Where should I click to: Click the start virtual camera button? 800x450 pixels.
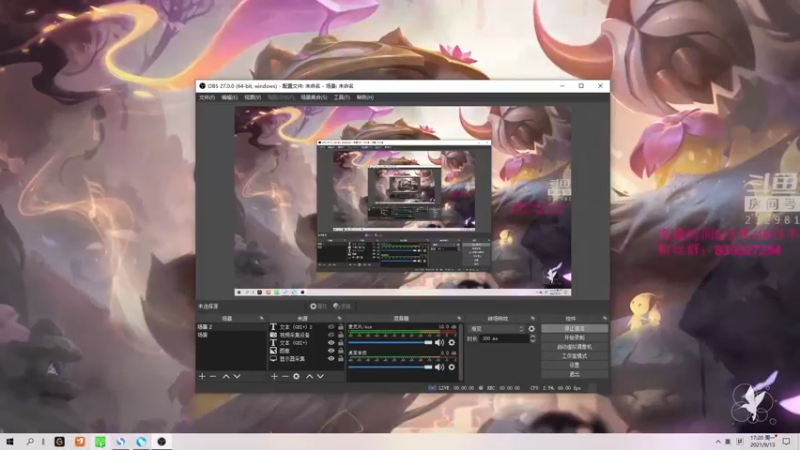click(x=574, y=347)
